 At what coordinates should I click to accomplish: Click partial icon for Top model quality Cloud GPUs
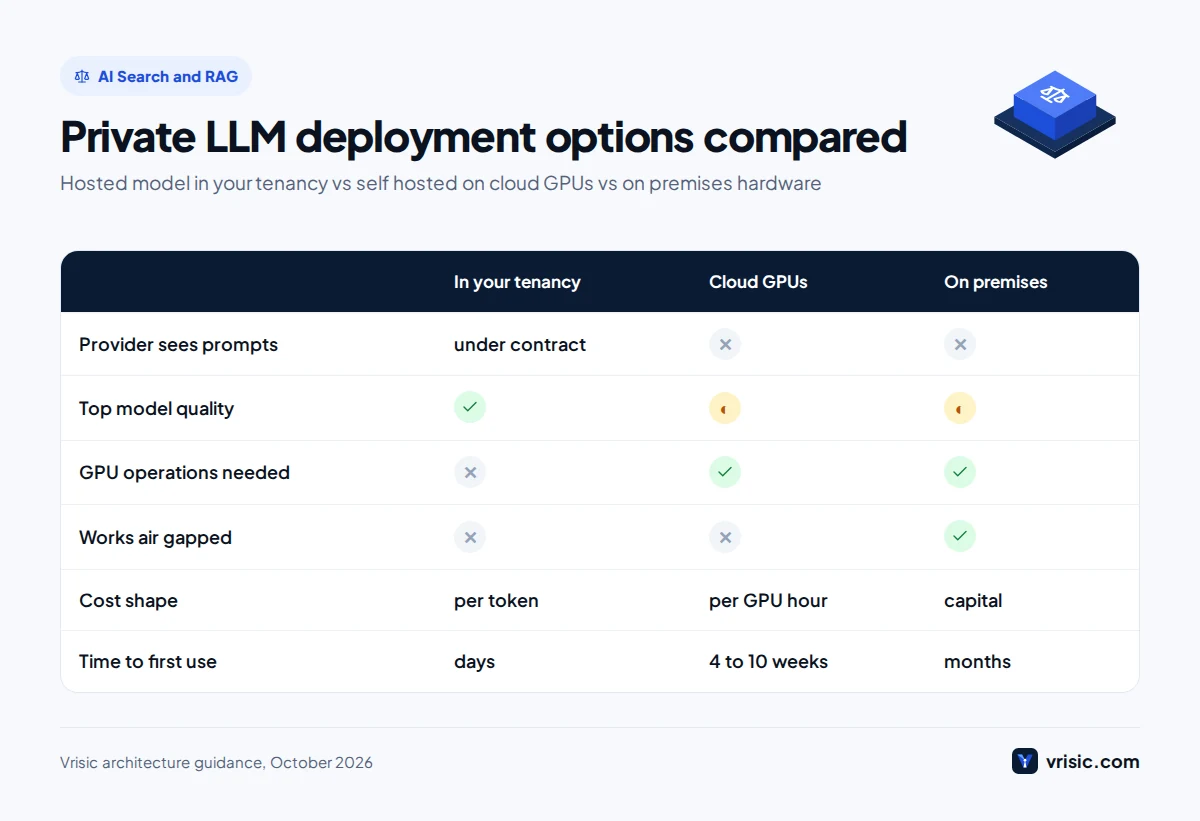coord(725,408)
